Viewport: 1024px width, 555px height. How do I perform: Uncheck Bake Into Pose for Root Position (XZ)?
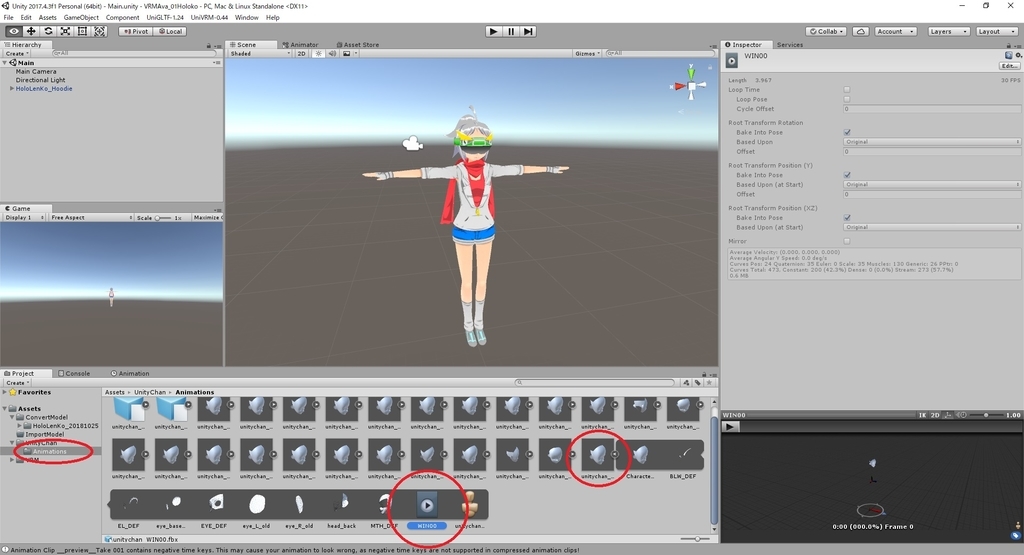coord(847,217)
